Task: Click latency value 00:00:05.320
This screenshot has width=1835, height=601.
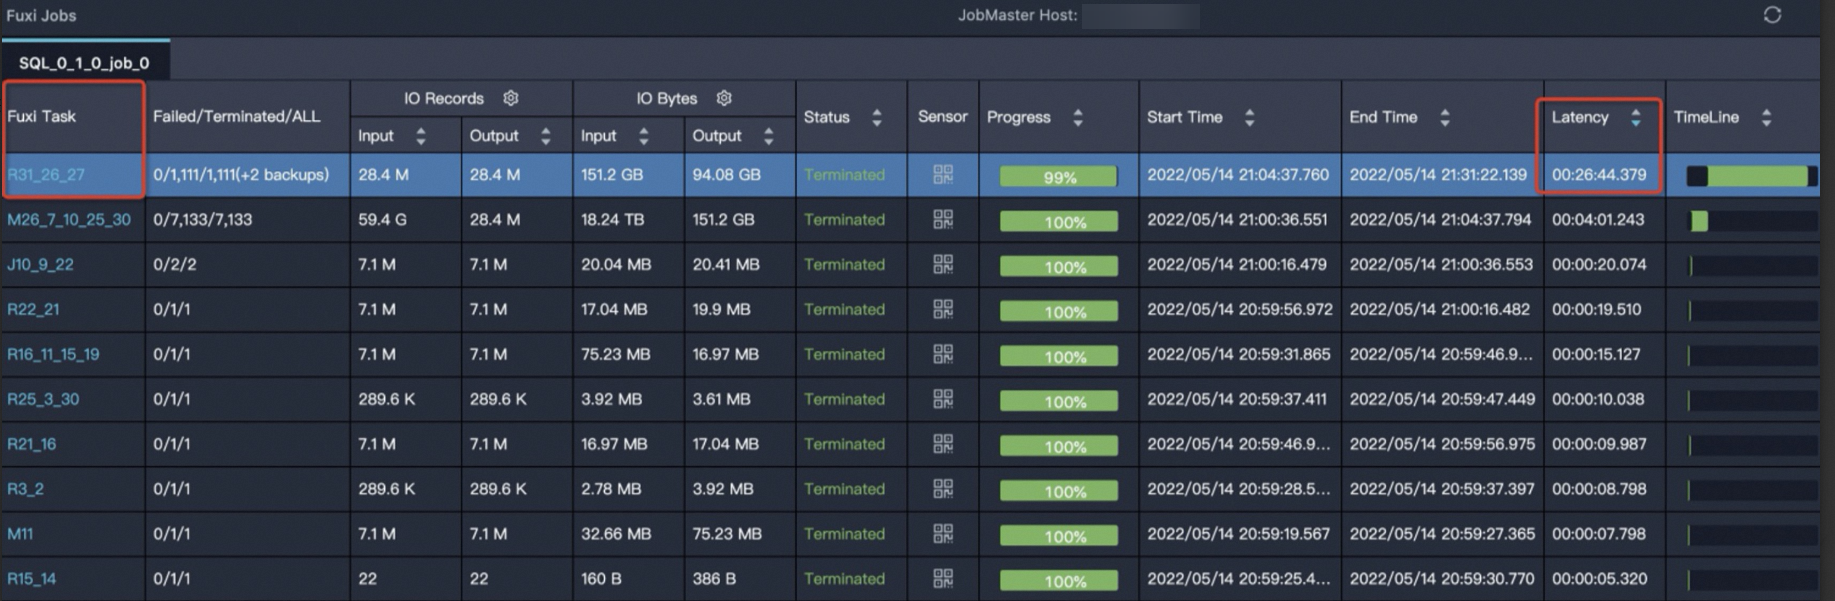Action: [x=1599, y=579]
